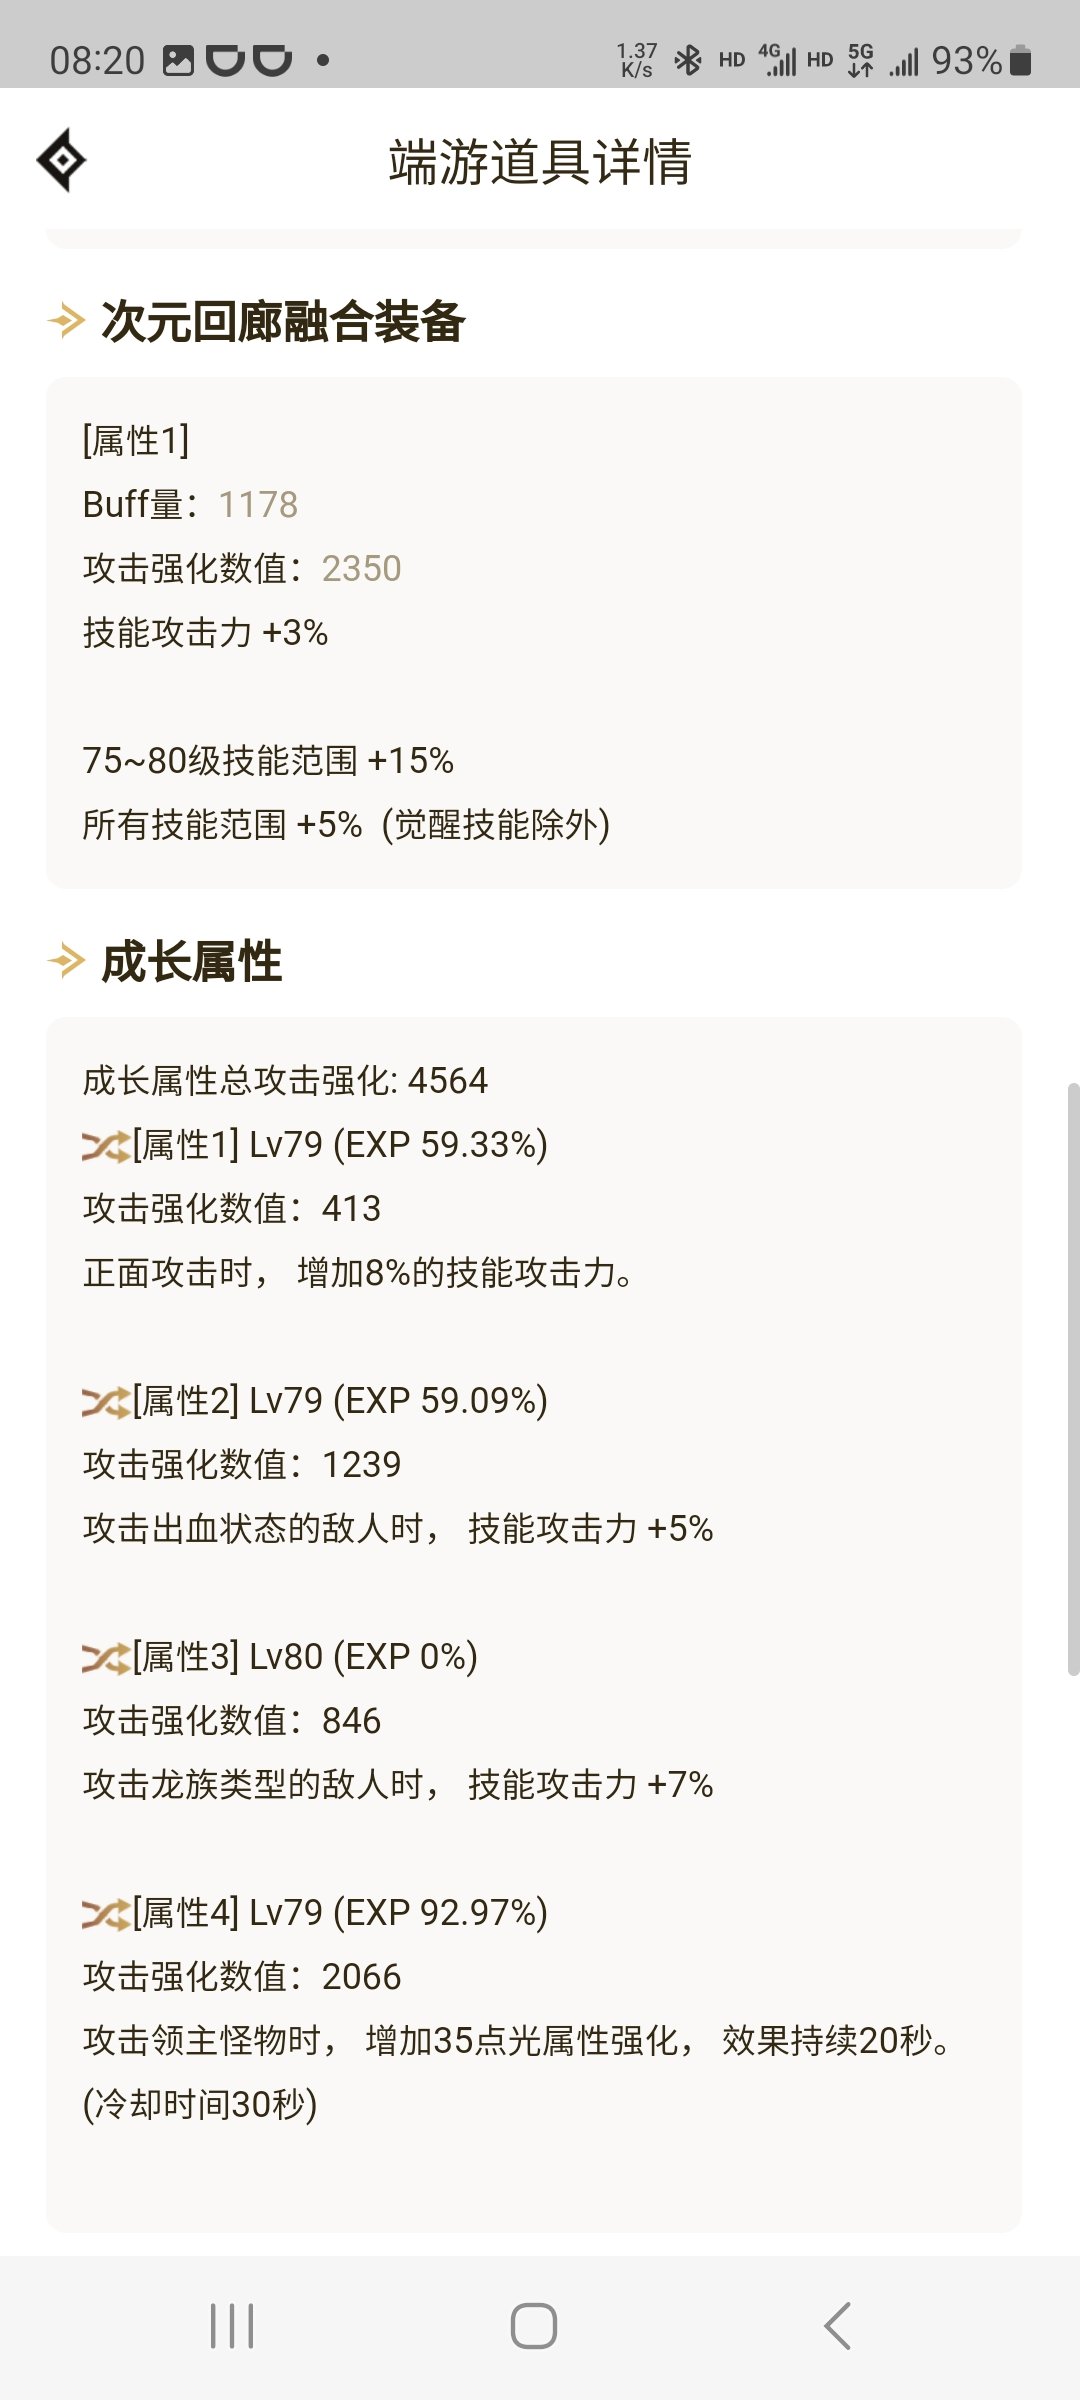Tap the 次元回廊融合装备 section heading text
1080x2400 pixels.
[x=283, y=322]
